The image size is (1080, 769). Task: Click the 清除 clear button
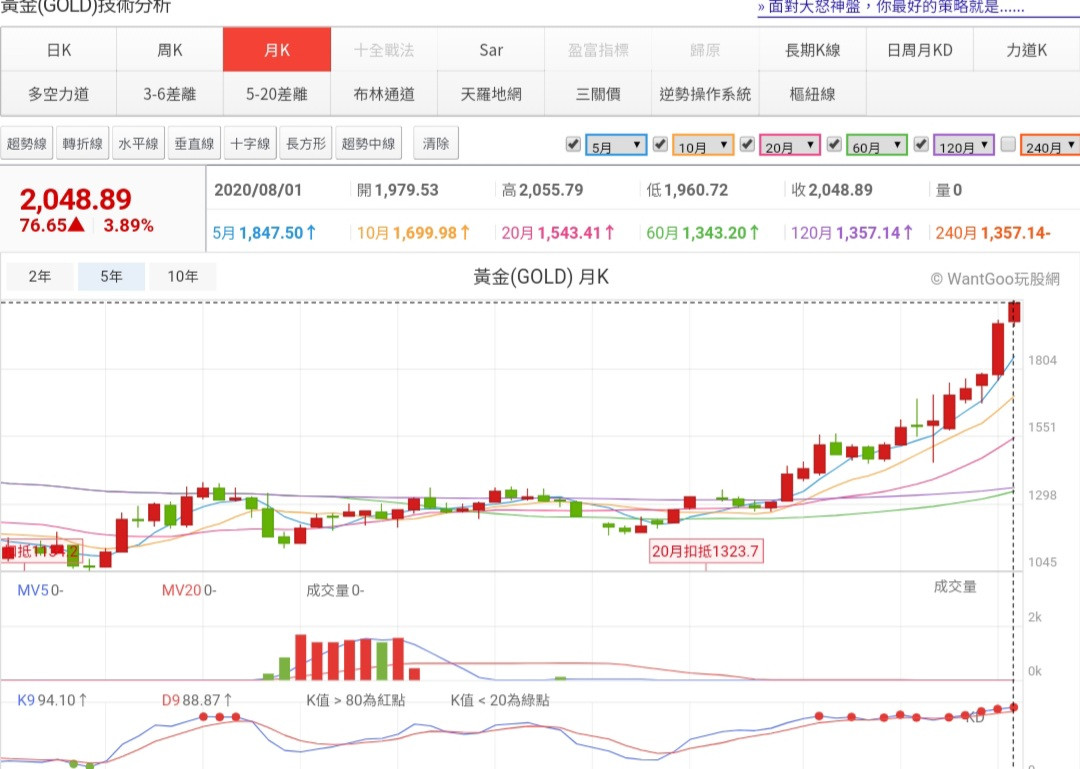point(436,144)
